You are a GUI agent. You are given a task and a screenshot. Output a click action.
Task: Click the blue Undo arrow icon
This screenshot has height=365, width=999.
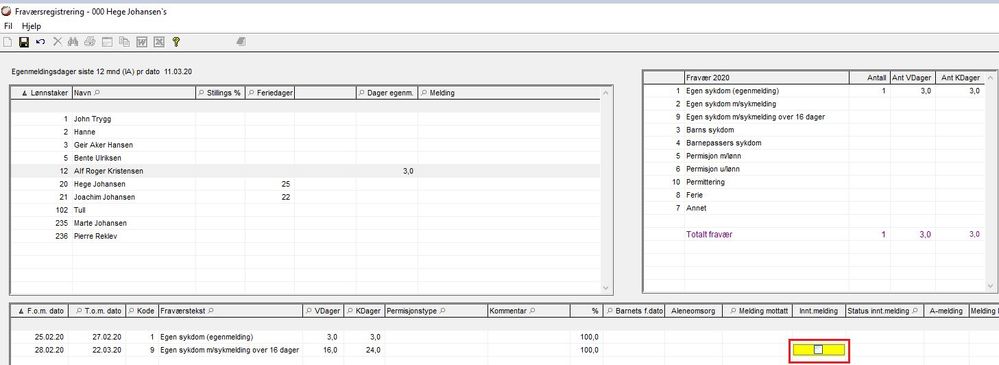[40, 42]
